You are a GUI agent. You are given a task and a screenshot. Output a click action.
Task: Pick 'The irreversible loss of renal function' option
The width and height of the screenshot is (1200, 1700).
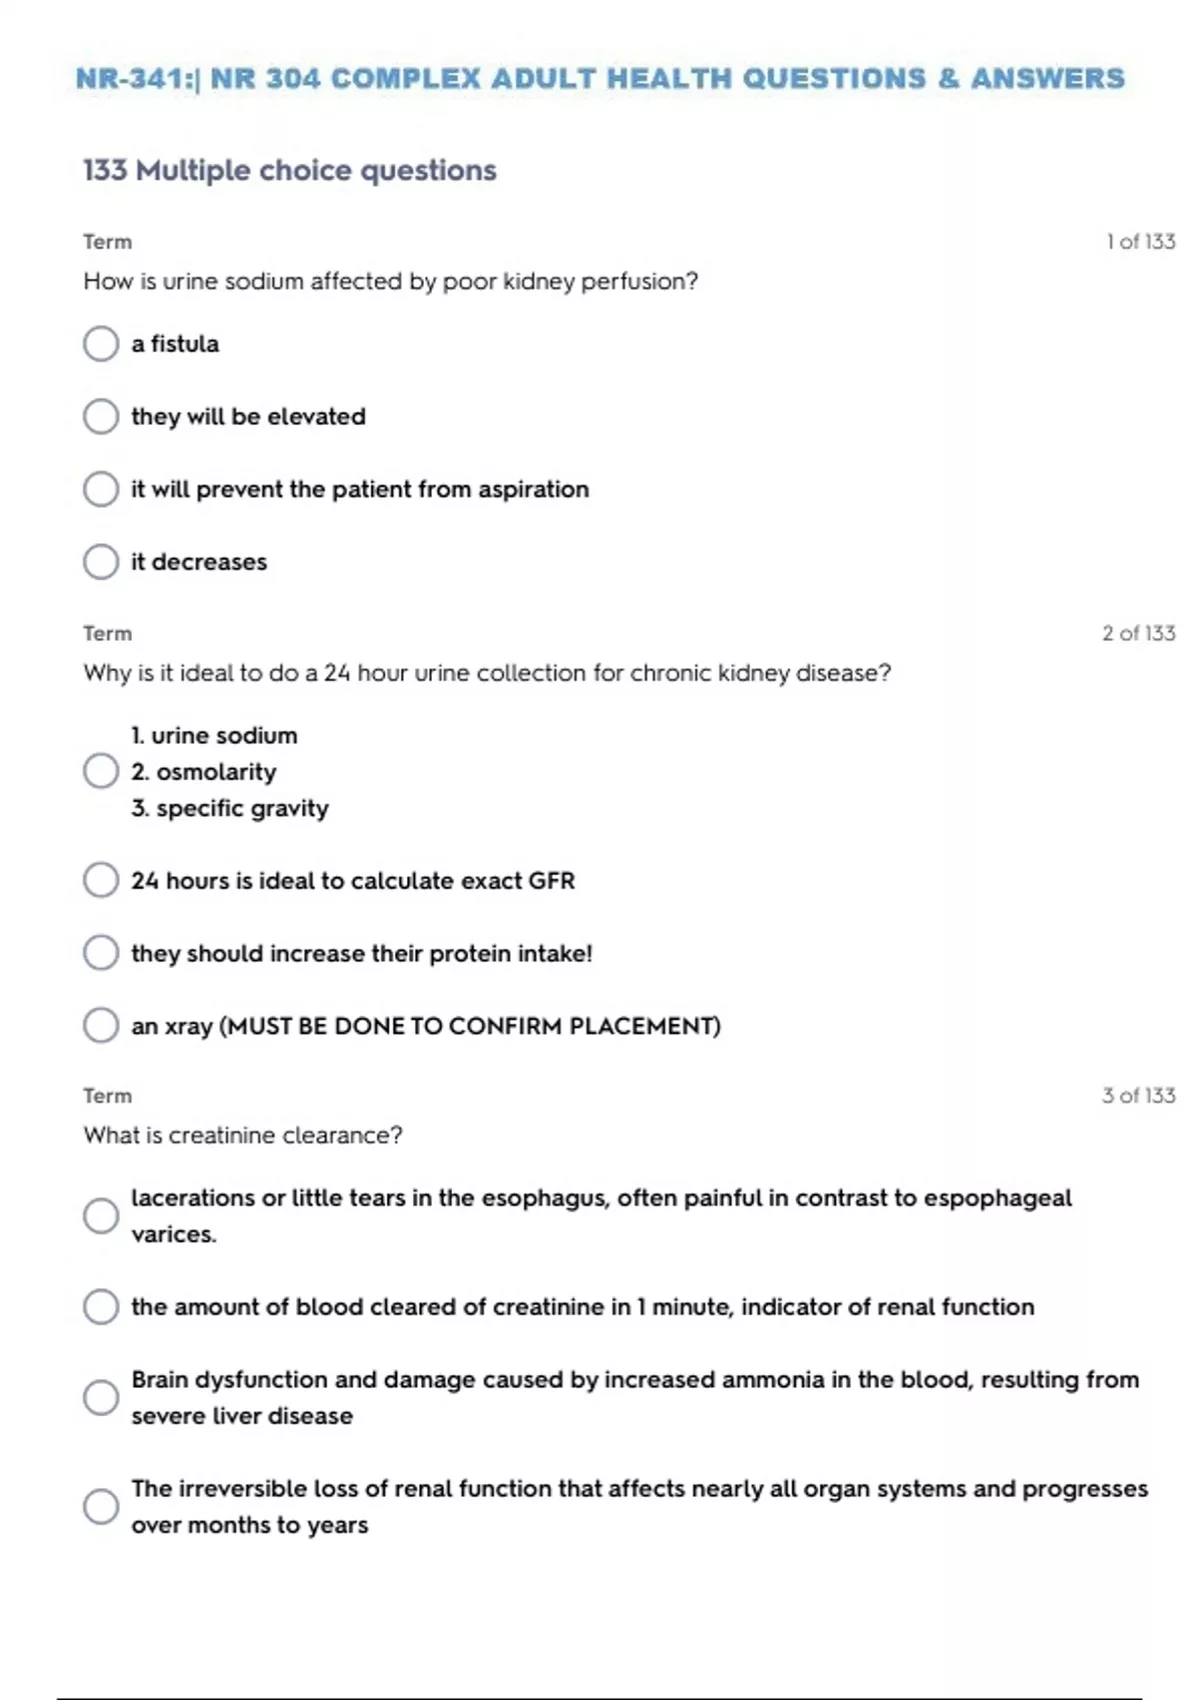(100, 1506)
